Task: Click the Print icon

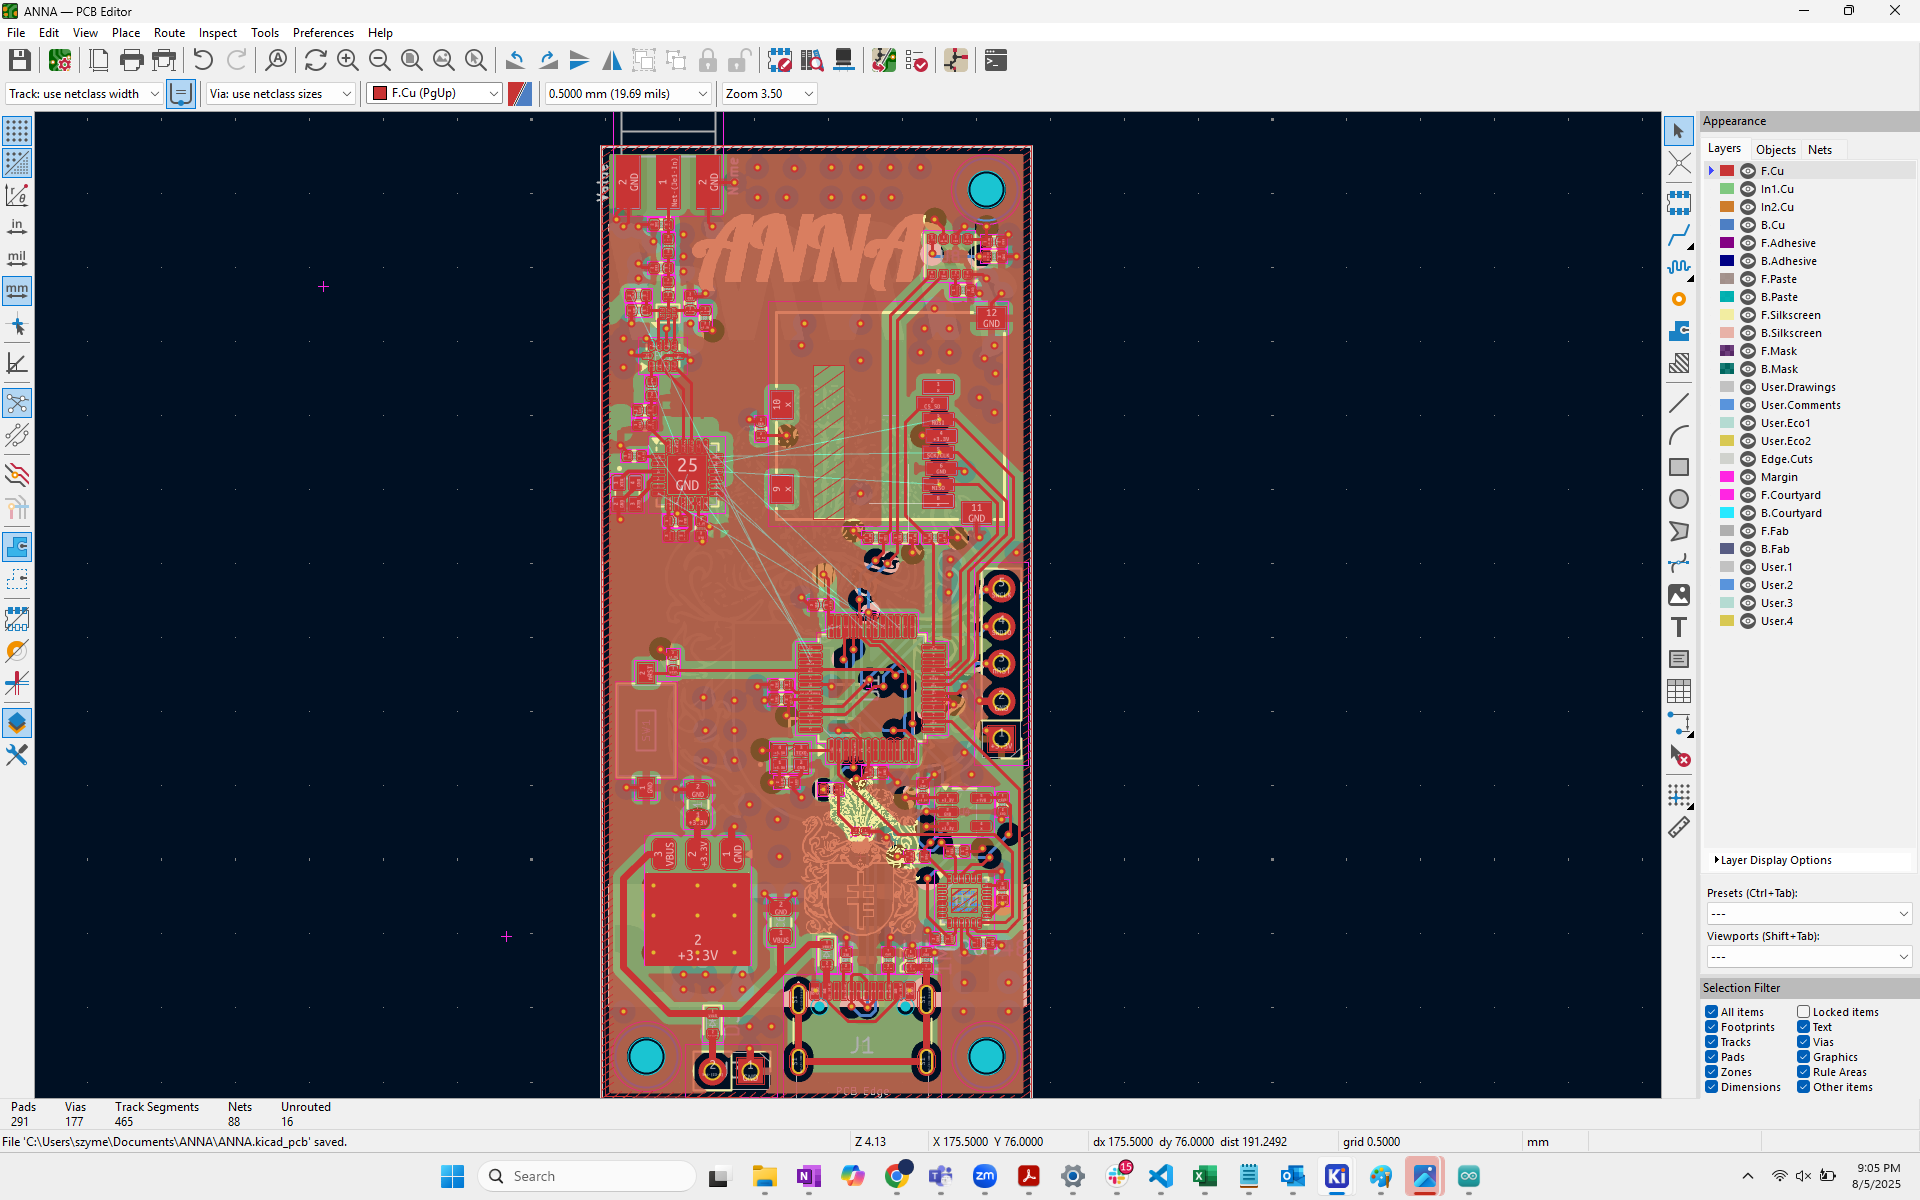Action: [x=131, y=61]
